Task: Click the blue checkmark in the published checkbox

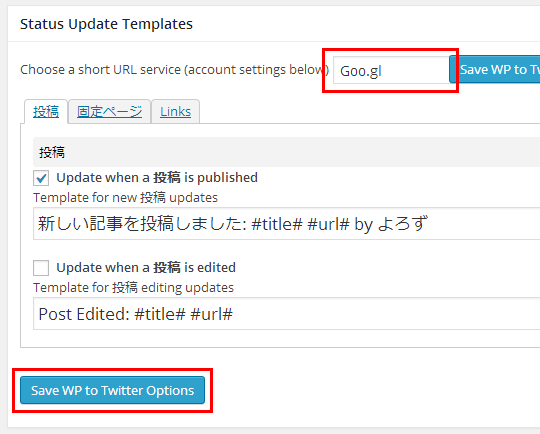Action: click(41, 178)
